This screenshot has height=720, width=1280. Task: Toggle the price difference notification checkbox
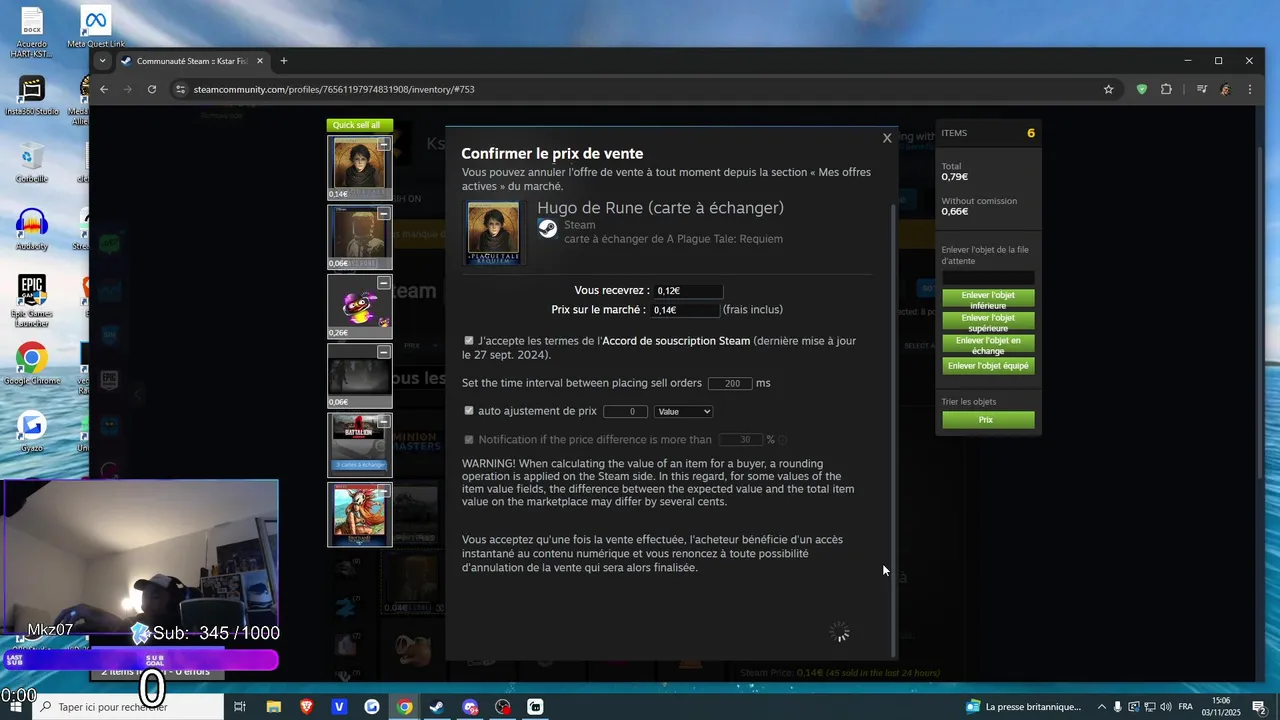point(469,440)
